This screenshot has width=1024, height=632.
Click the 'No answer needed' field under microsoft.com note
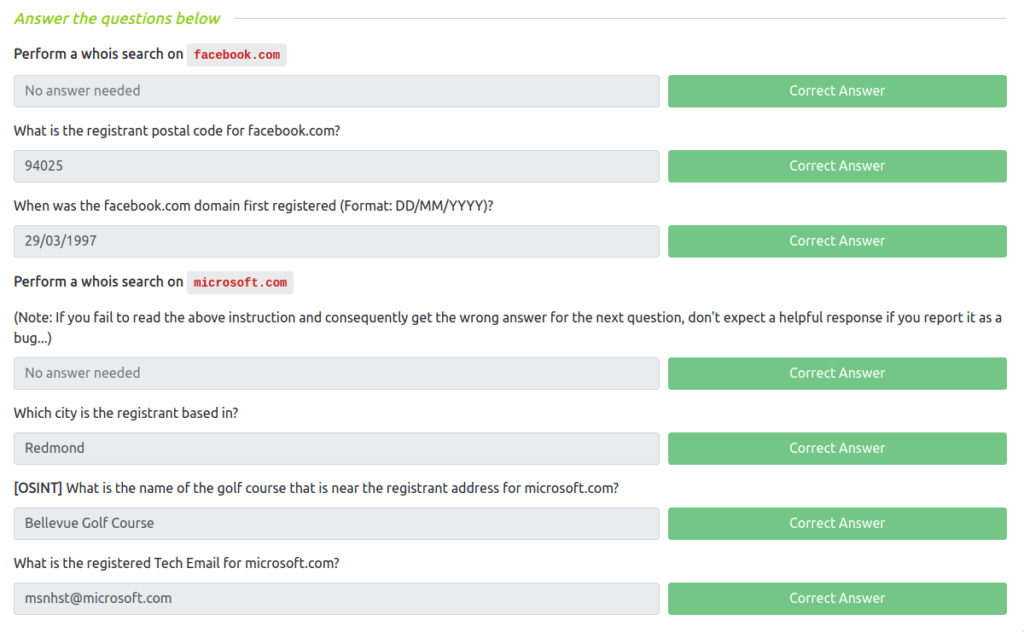336,373
